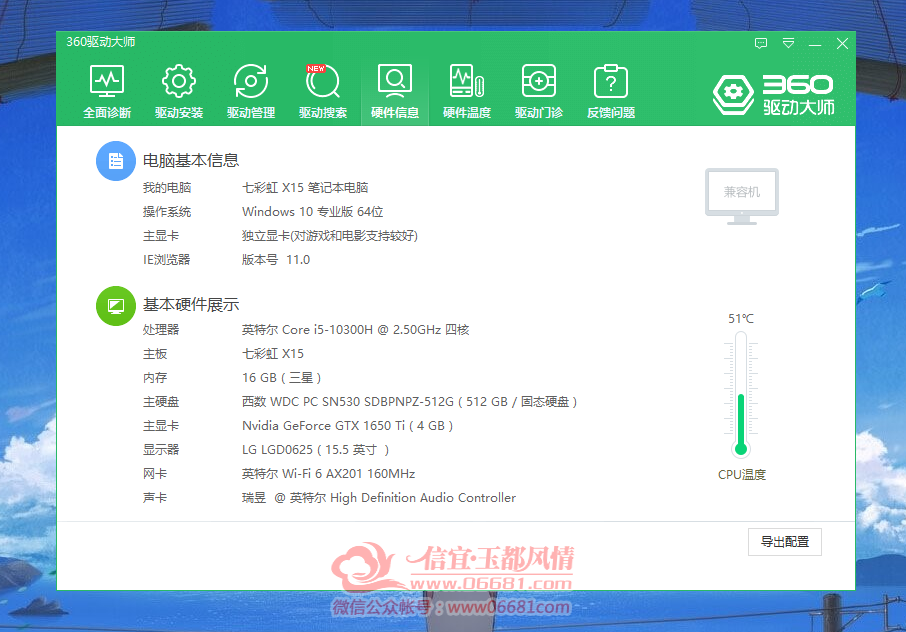Click the 操作系统 label
906x632 pixels.
click(167, 212)
